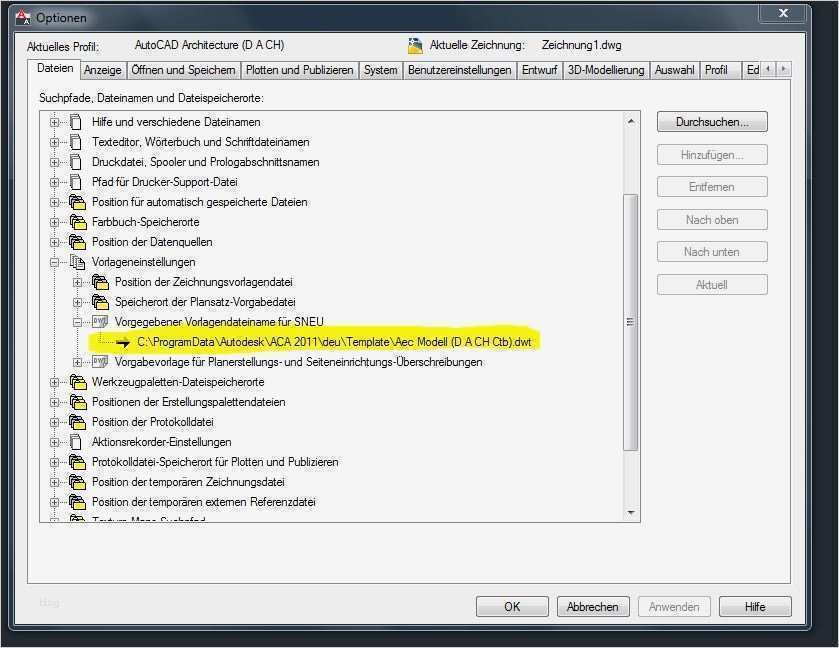Select the Aec Modell (D A CH Ctb).dwt path

pos(334,342)
